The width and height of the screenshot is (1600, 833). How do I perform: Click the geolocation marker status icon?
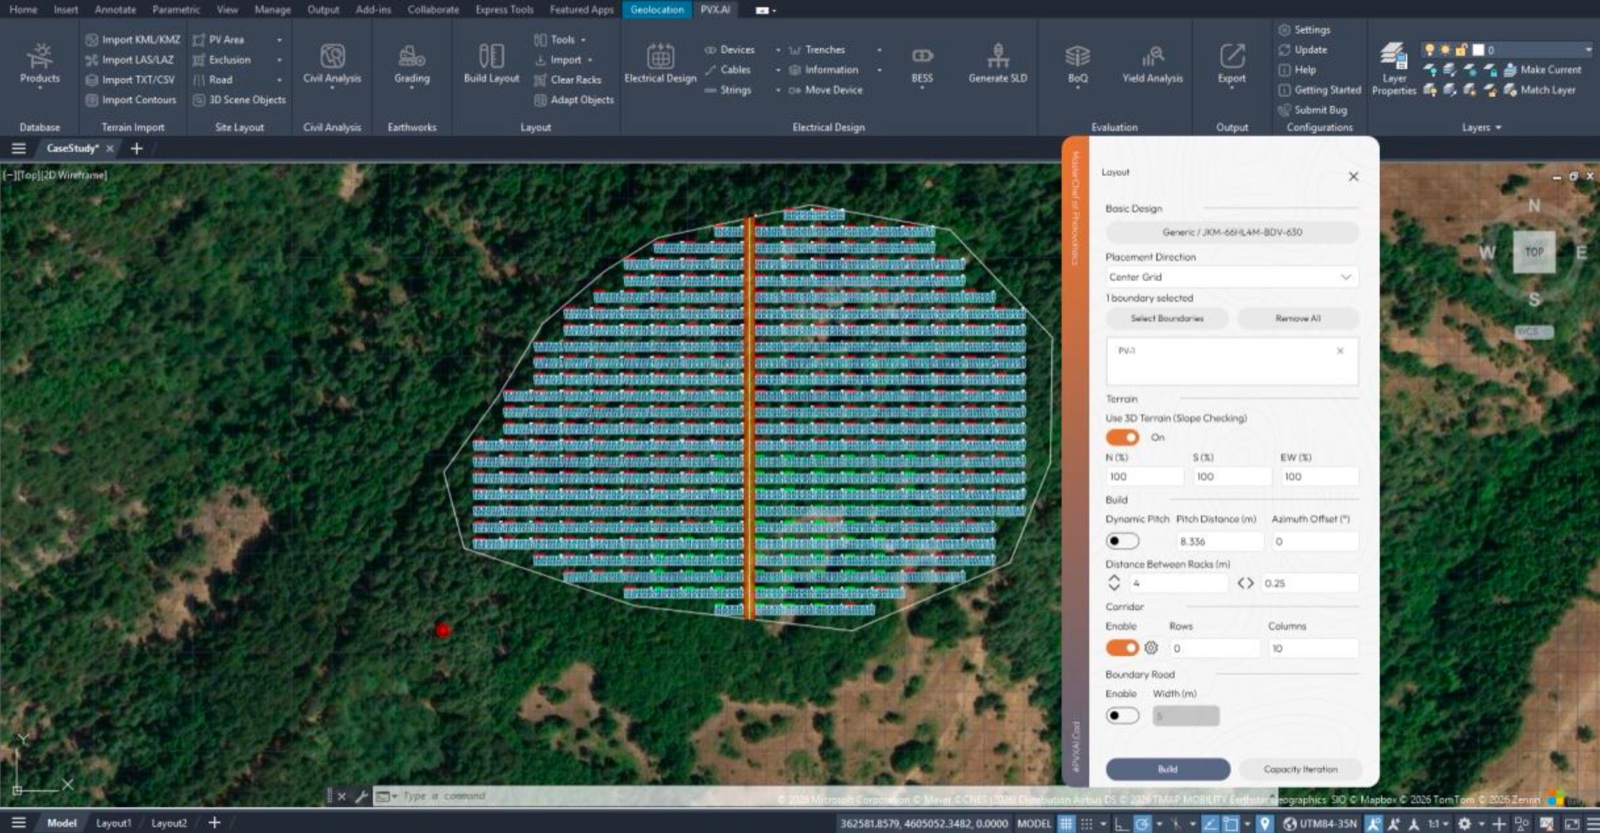pyautogui.click(x=1265, y=824)
